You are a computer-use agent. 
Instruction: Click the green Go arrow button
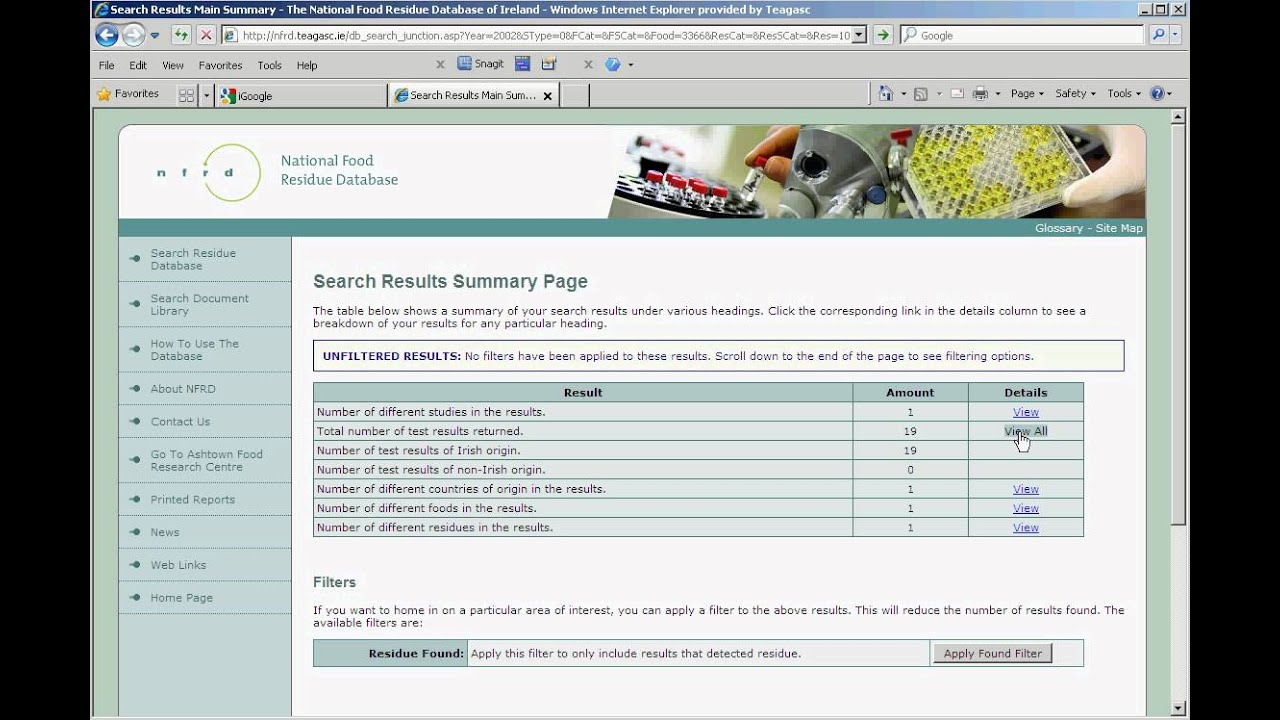pyautogui.click(x=883, y=35)
